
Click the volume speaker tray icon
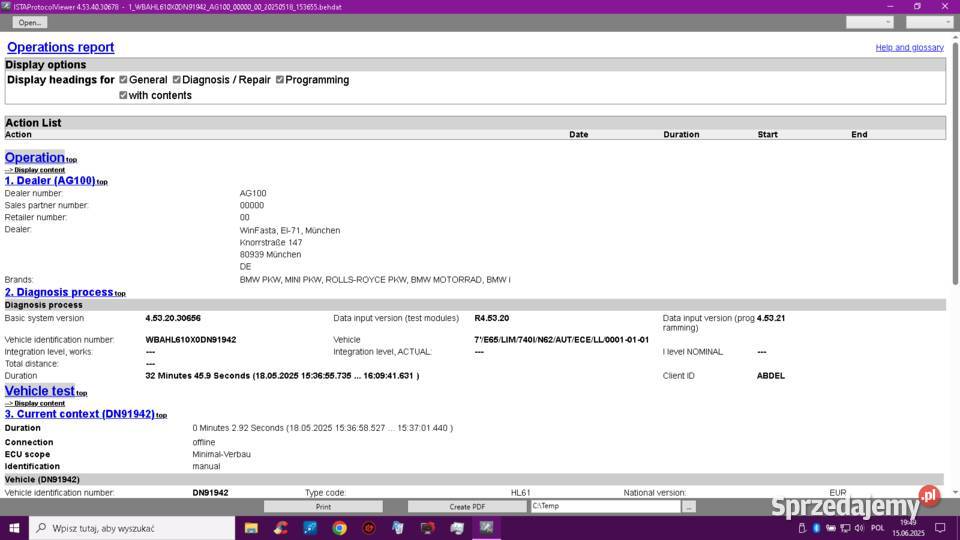point(858,527)
